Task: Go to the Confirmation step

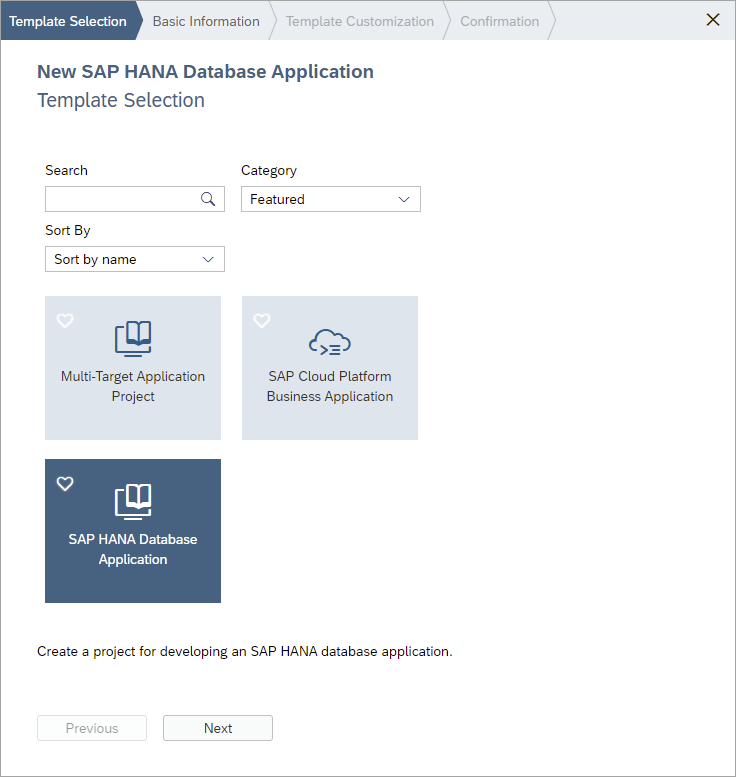Action: (x=500, y=21)
